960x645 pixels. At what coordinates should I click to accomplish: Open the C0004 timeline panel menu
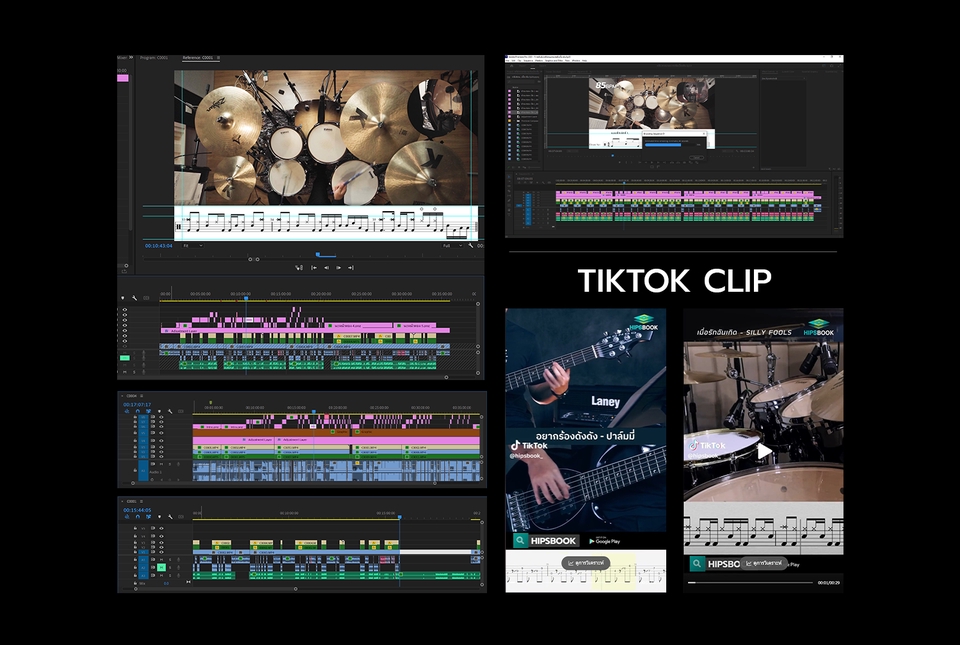141,396
